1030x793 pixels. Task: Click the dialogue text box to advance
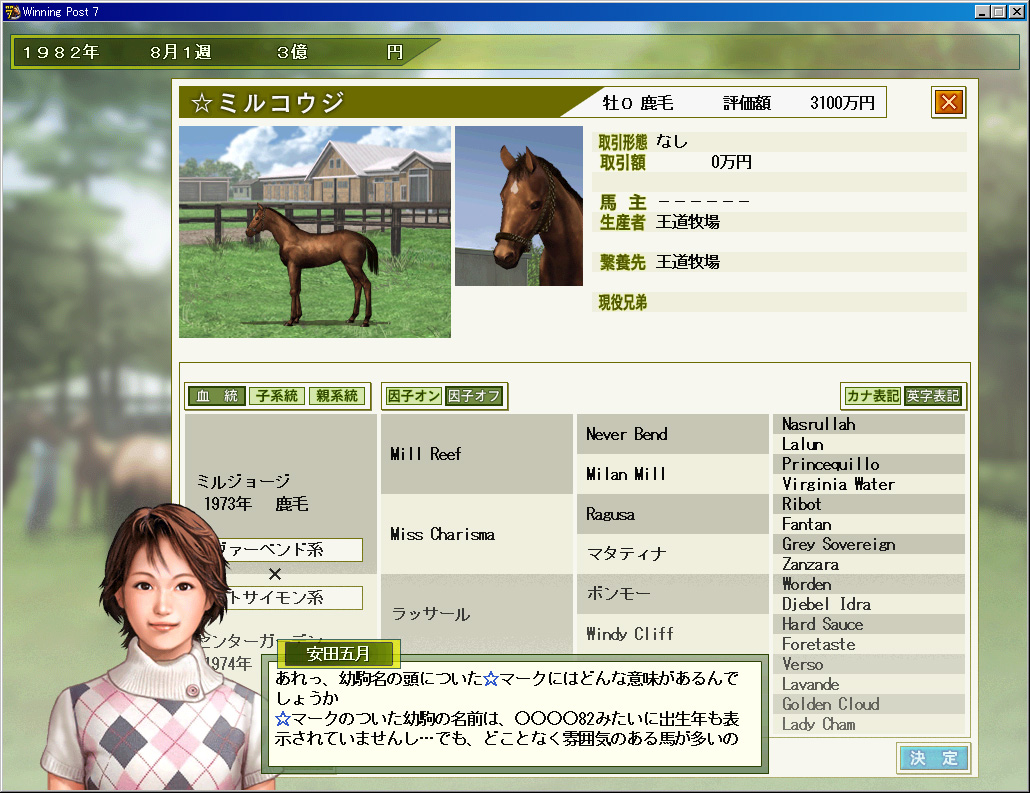pyautogui.click(x=515, y=714)
